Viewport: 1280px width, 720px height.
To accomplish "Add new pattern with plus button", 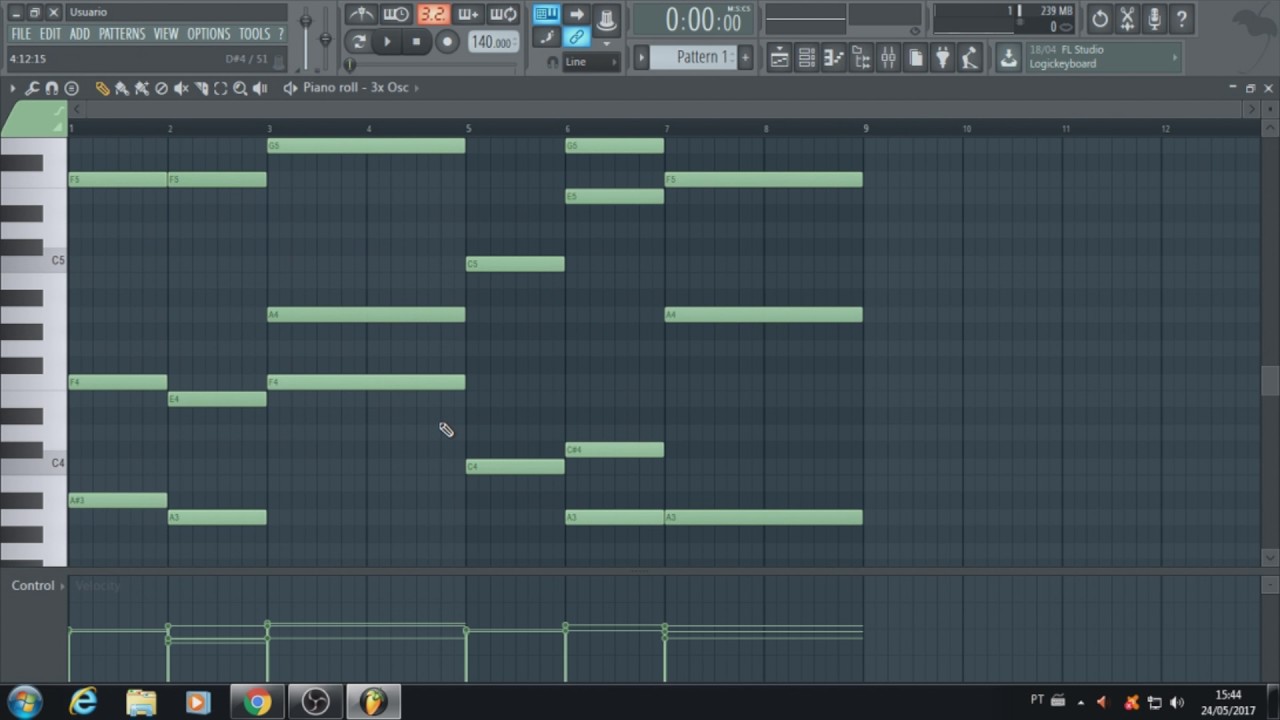I will 745,57.
